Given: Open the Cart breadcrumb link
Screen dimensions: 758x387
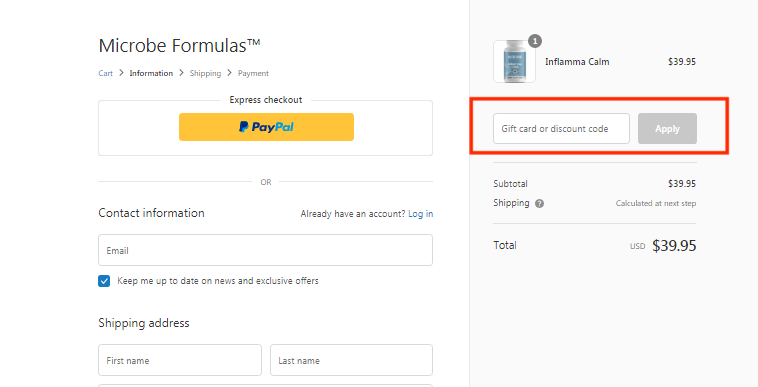Looking at the screenshot, I should 105,73.
